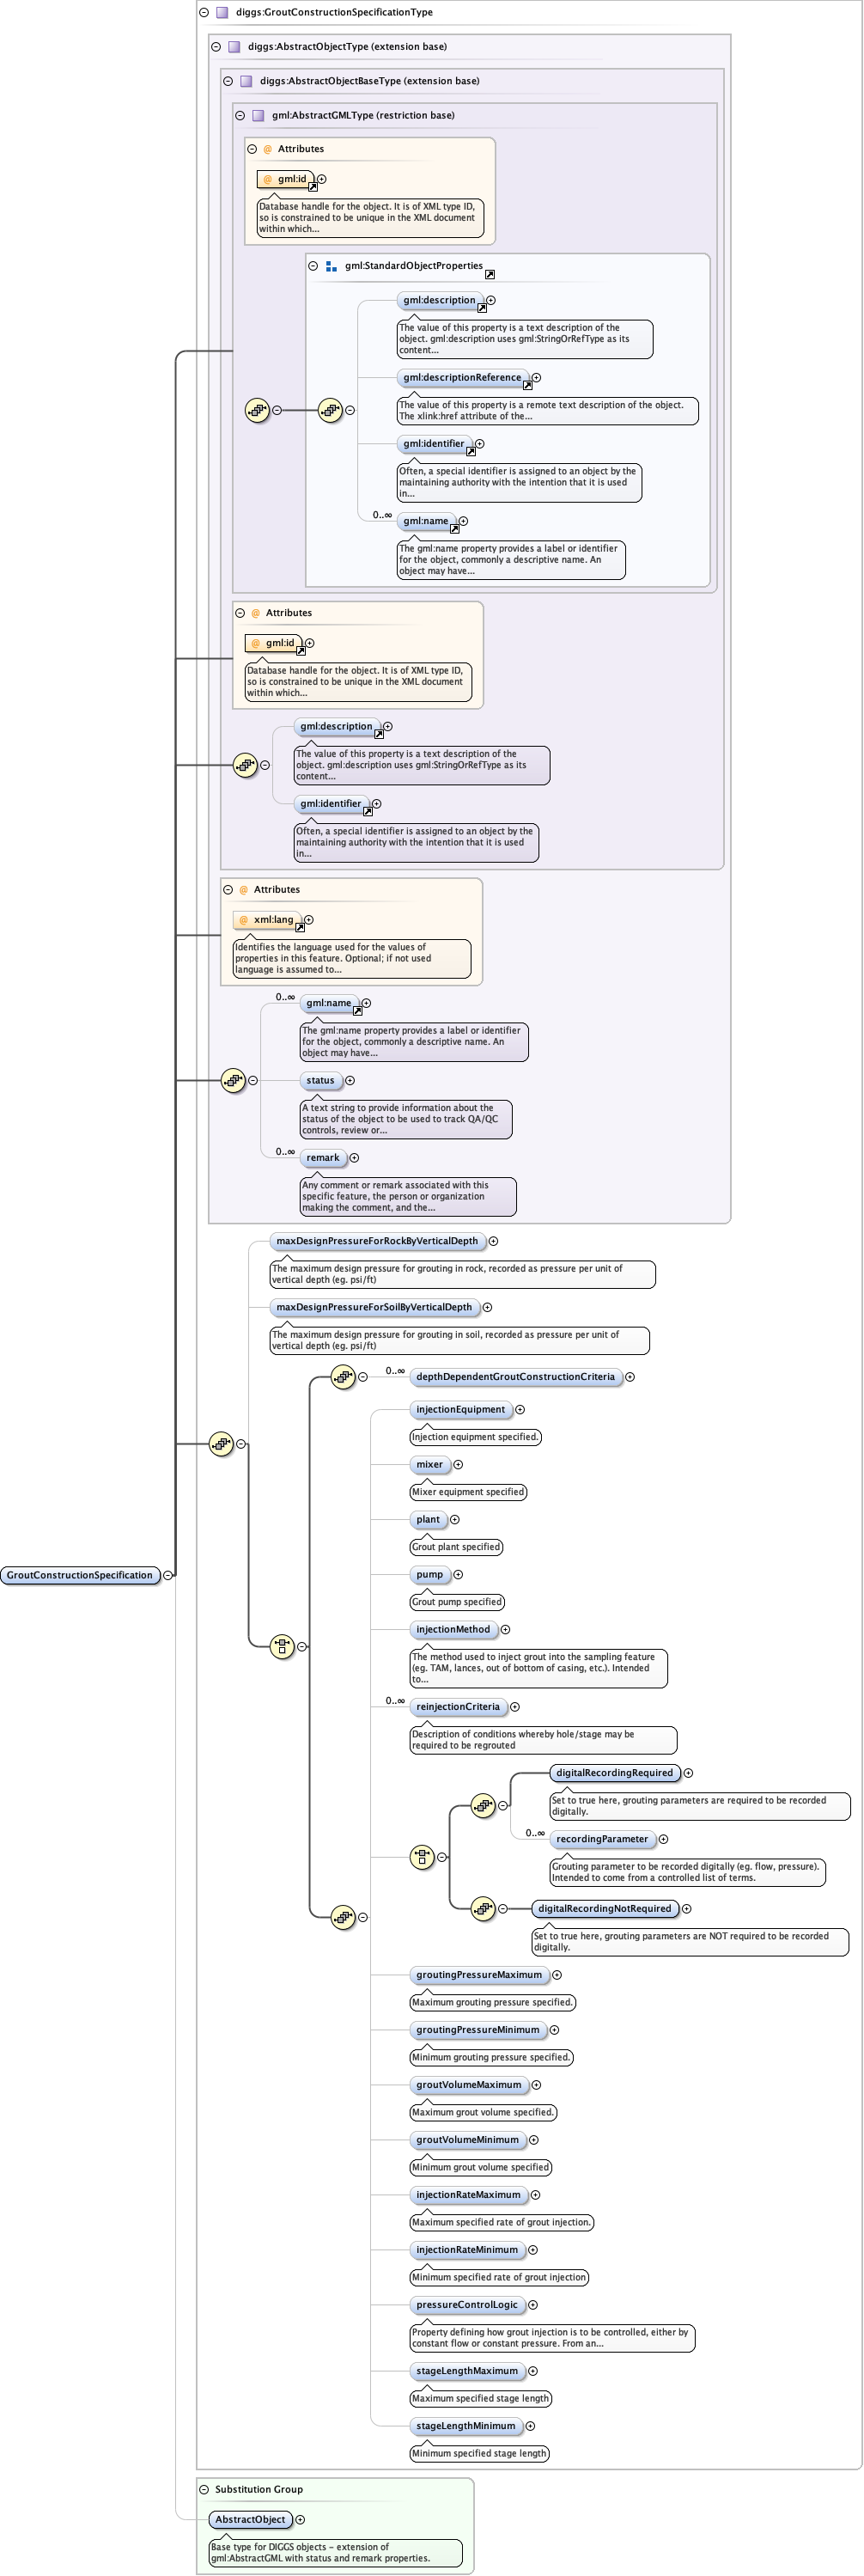Viewport: 864px width, 2576px height.
Task: Click the purple type icon beside diggs:GroutConstructionSpecificationType
Action: tap(222, 12)
